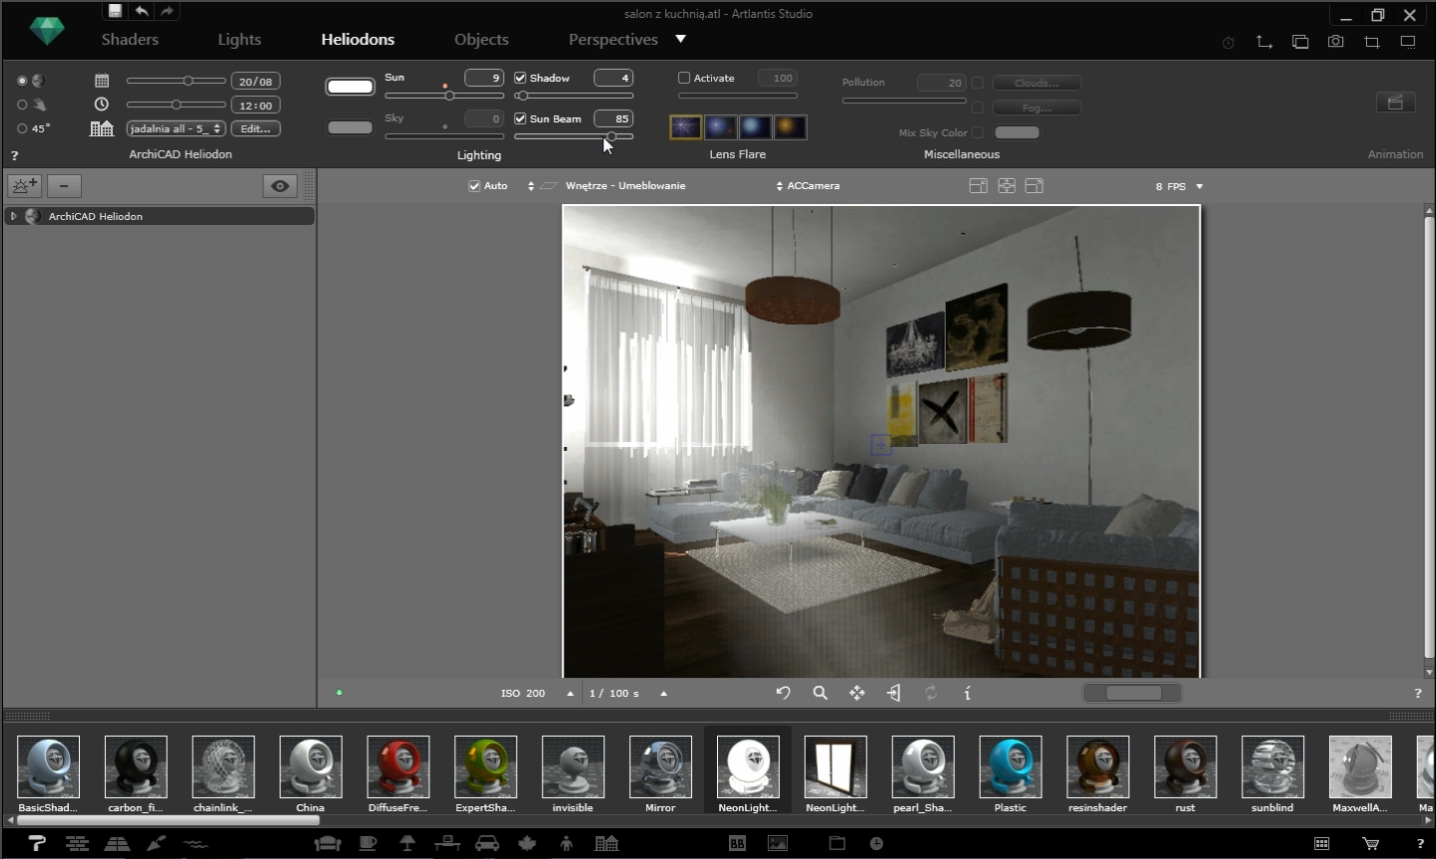Click the rotate-back arrow below preview
Viewport: 1436px width, 859px height.
tap(783, 693)
